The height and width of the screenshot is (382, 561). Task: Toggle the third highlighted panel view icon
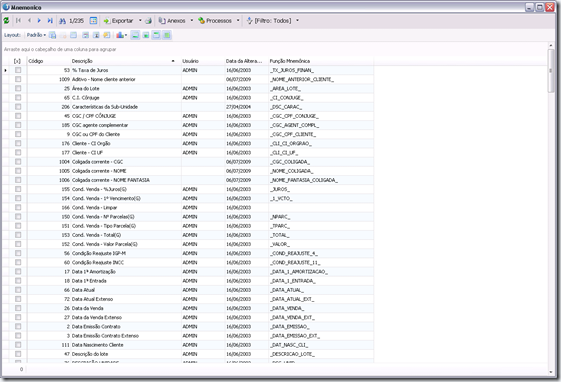pyautogui.click(x=156, y=35)
